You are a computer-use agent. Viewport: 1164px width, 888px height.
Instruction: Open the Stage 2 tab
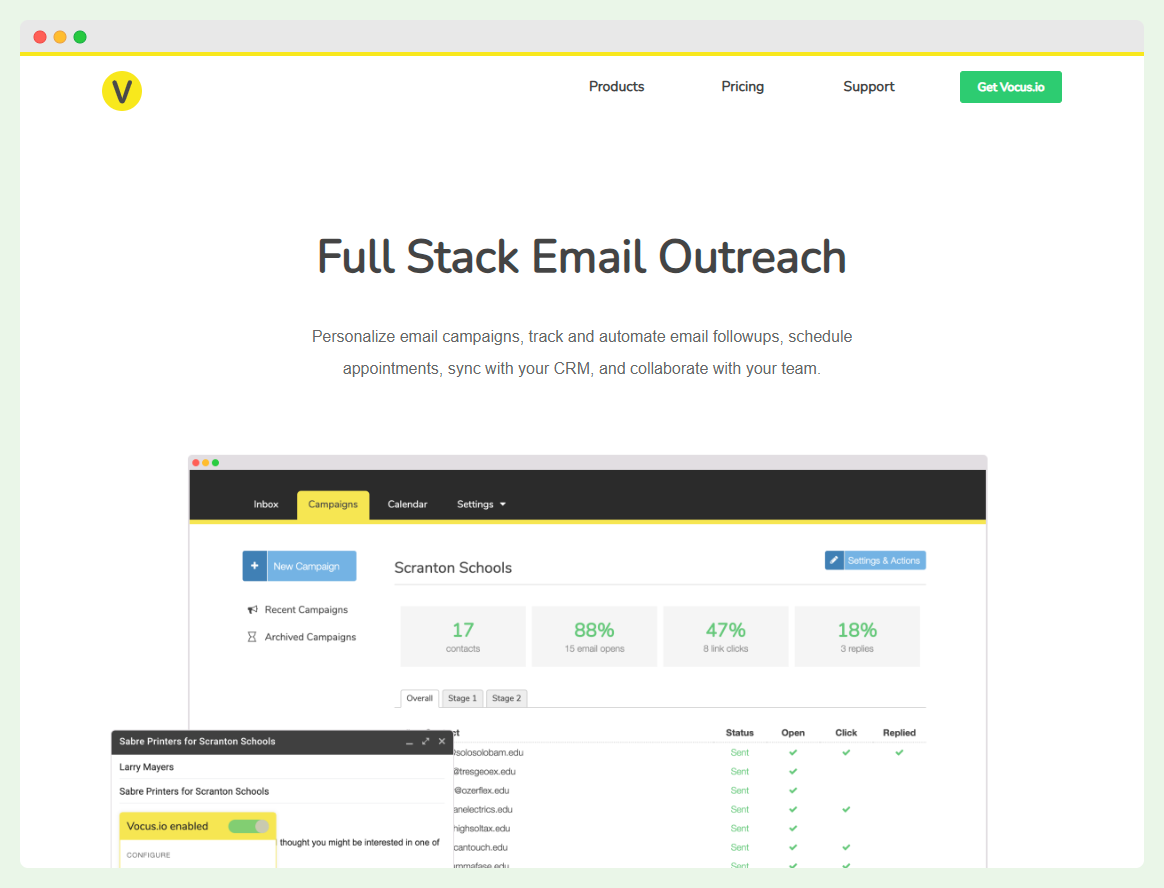(506, 698)
